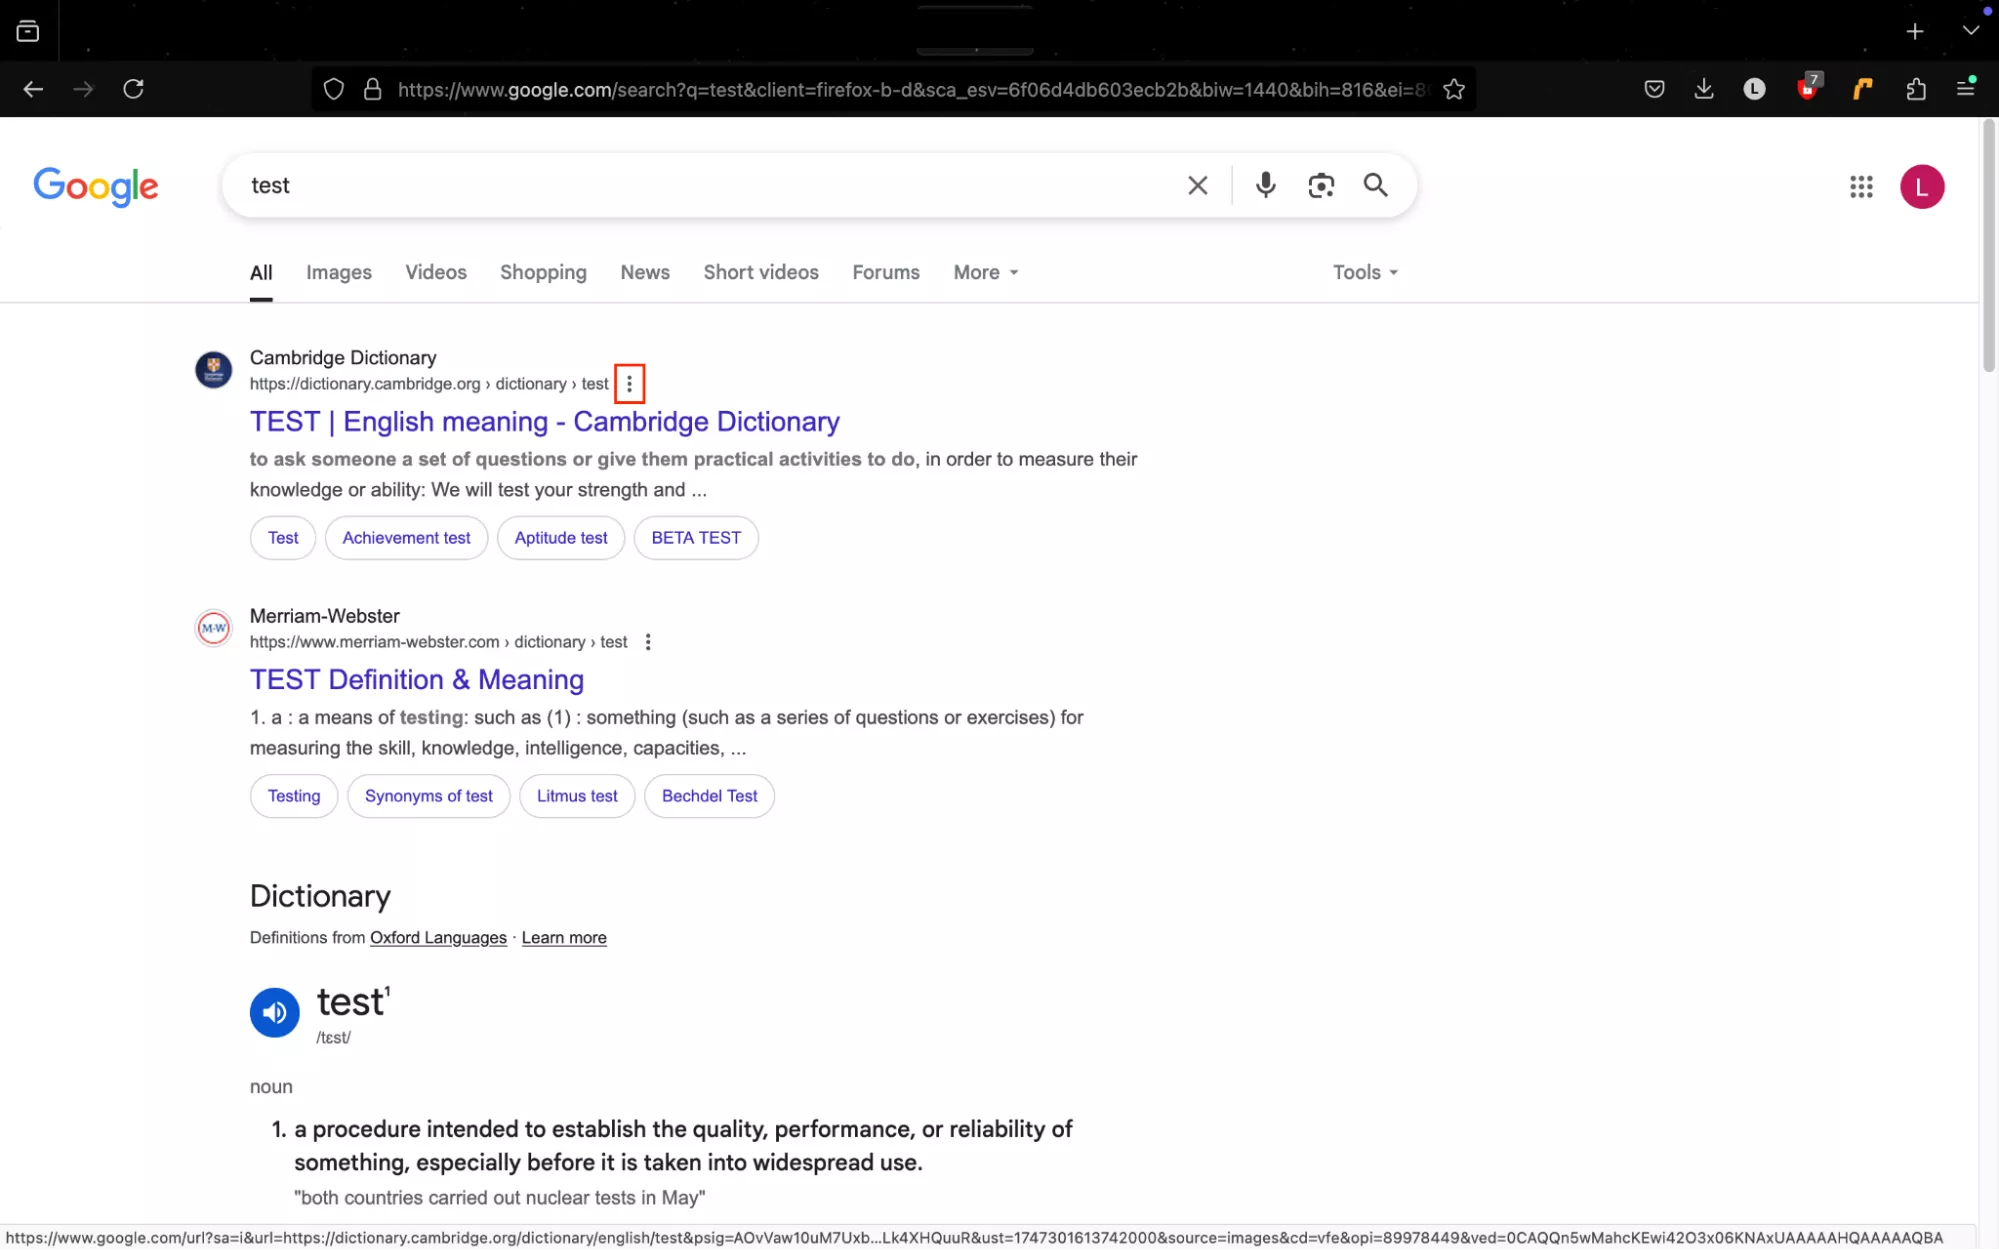Screen dimensions: 1999x1250
Task: Bookmark this page with star icon
Action: point(1454,89)
